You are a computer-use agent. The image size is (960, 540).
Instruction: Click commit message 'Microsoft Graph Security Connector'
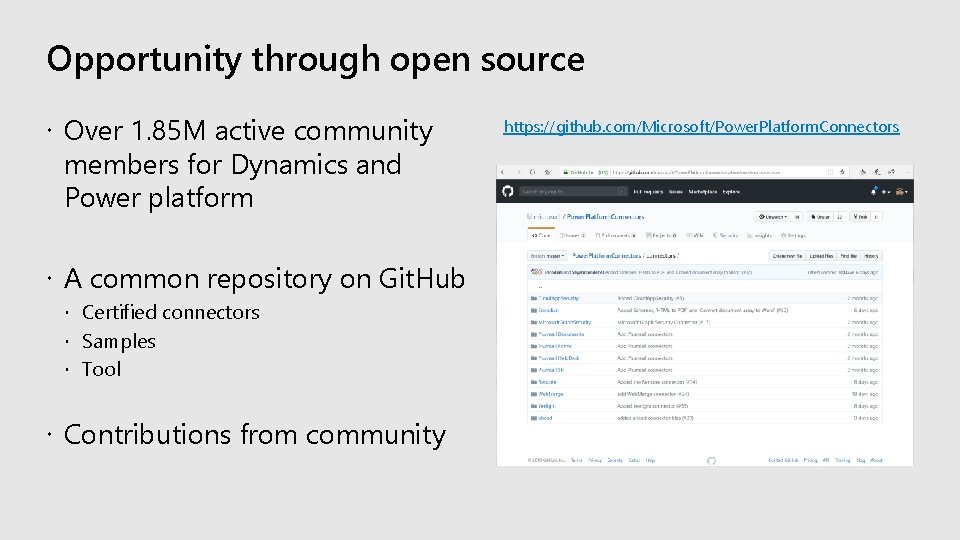[664, 323]
